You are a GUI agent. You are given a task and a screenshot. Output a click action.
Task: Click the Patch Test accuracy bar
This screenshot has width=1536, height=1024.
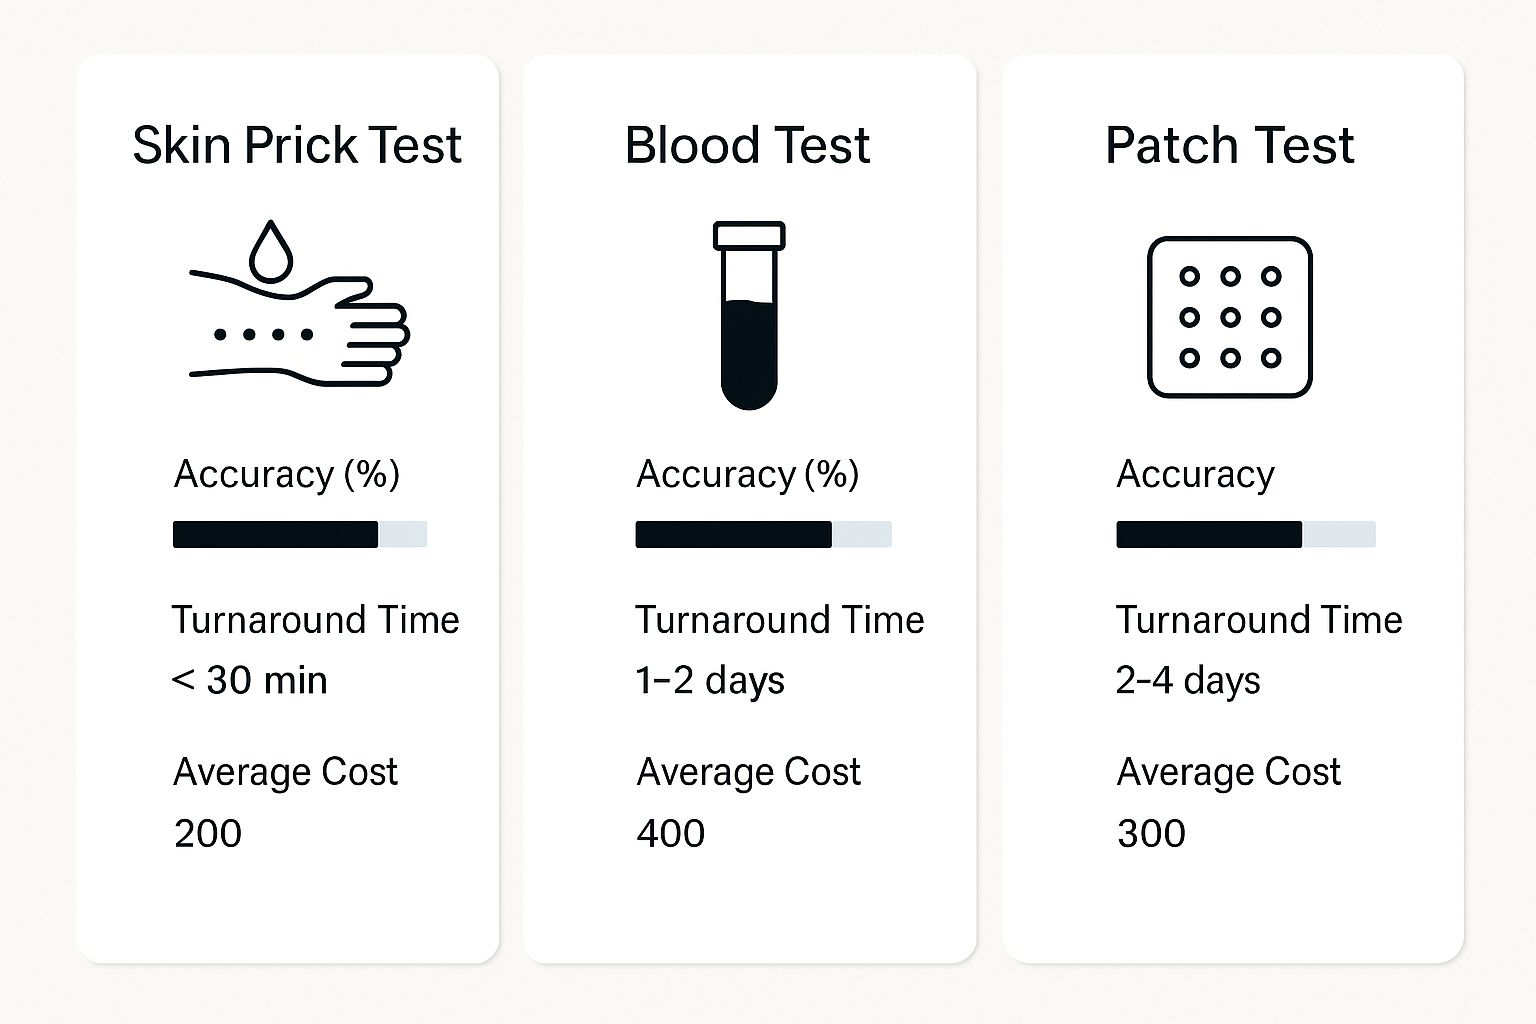point(1245,534)
